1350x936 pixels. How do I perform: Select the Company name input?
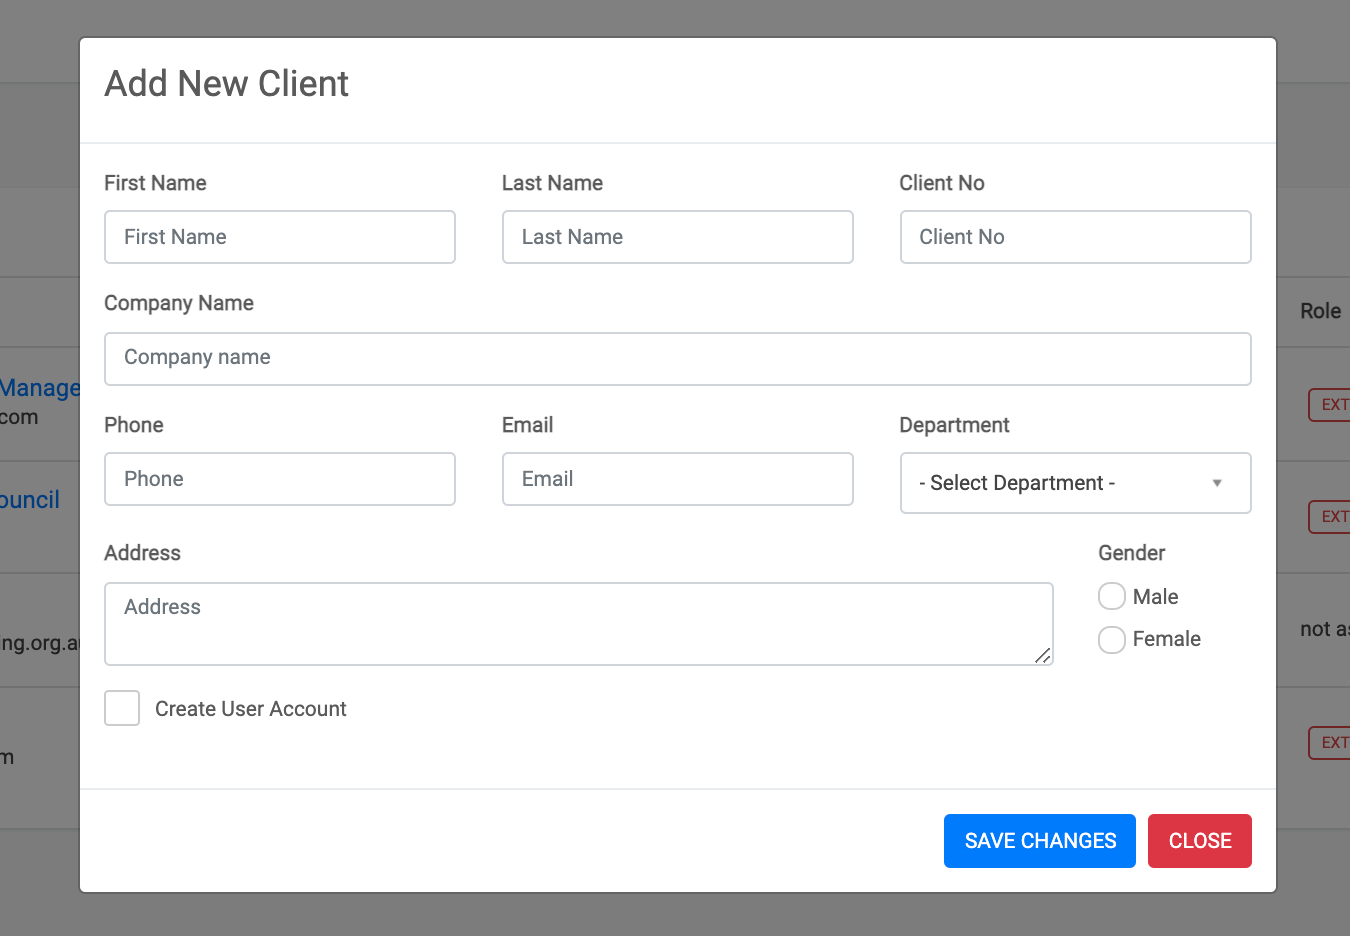677,359
